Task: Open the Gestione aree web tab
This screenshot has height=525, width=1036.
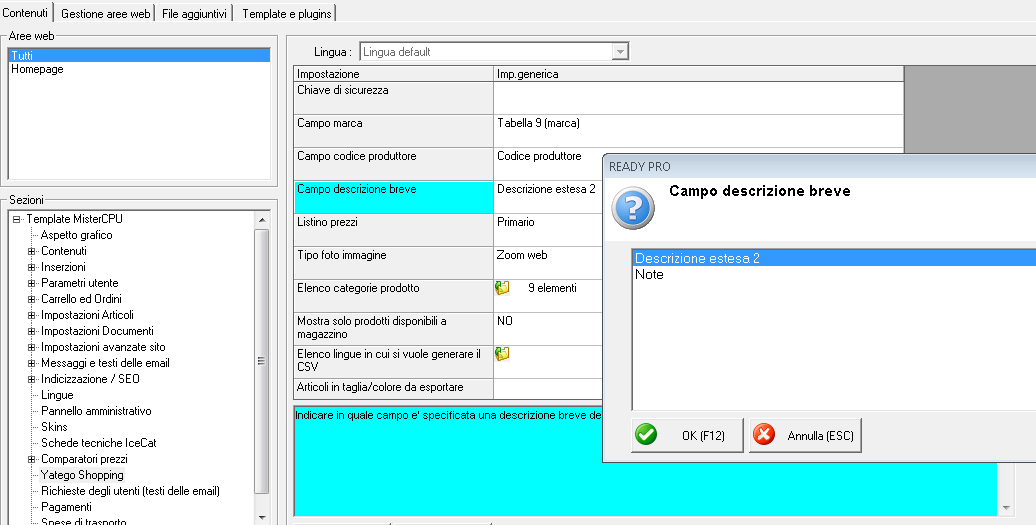Action: point(106,13)
